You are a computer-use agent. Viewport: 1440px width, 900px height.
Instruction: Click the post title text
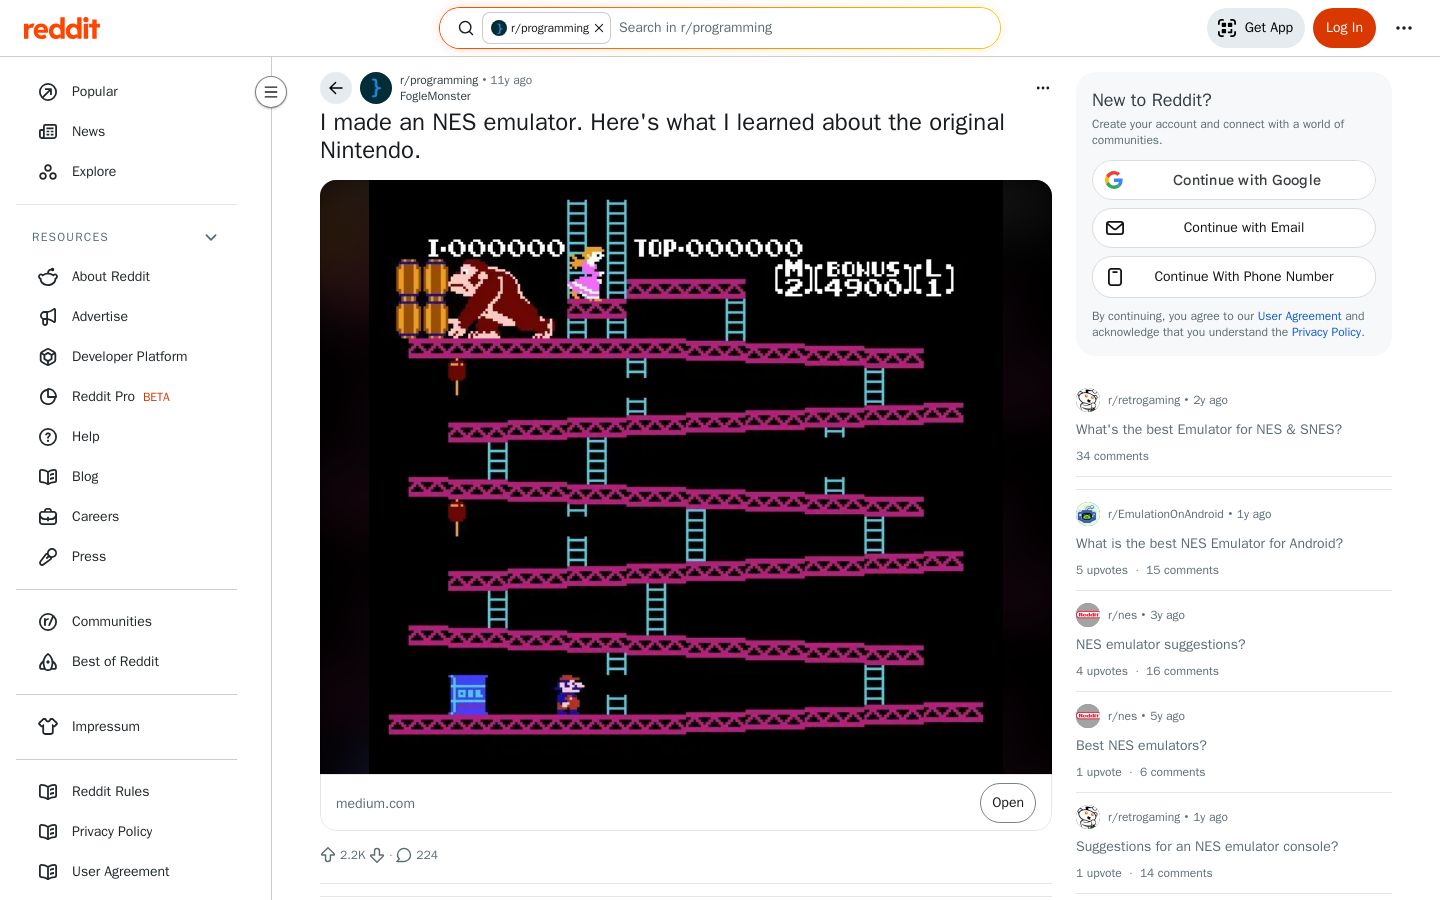tap(662, 136)
